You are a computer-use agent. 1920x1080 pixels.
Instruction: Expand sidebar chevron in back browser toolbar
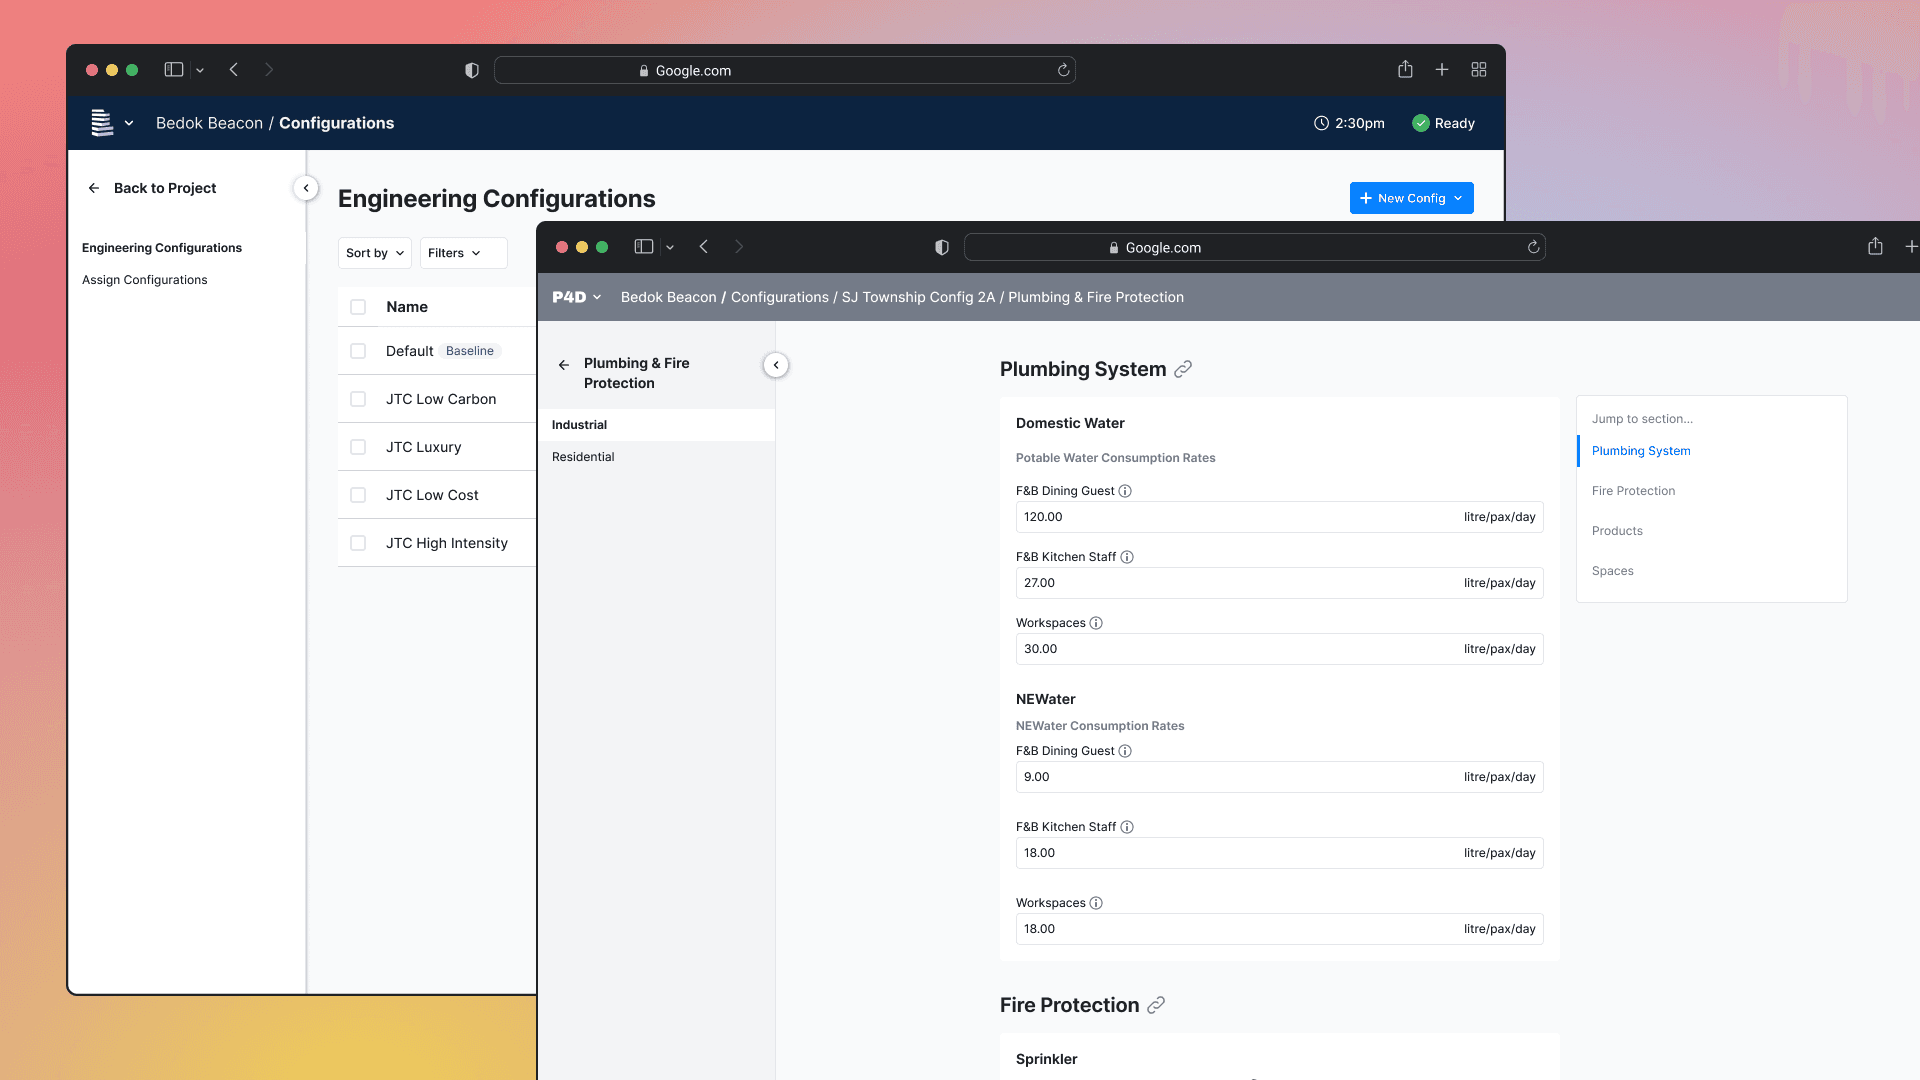pyautogui.click(x=200, y=70)
